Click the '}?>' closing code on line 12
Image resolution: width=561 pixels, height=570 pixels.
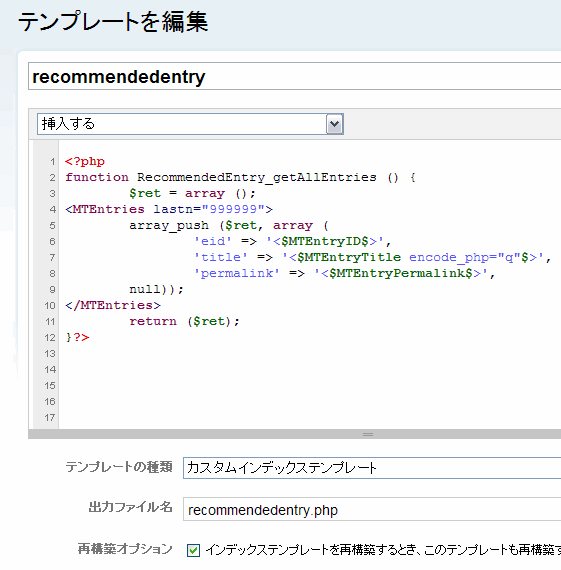[77, 337]
